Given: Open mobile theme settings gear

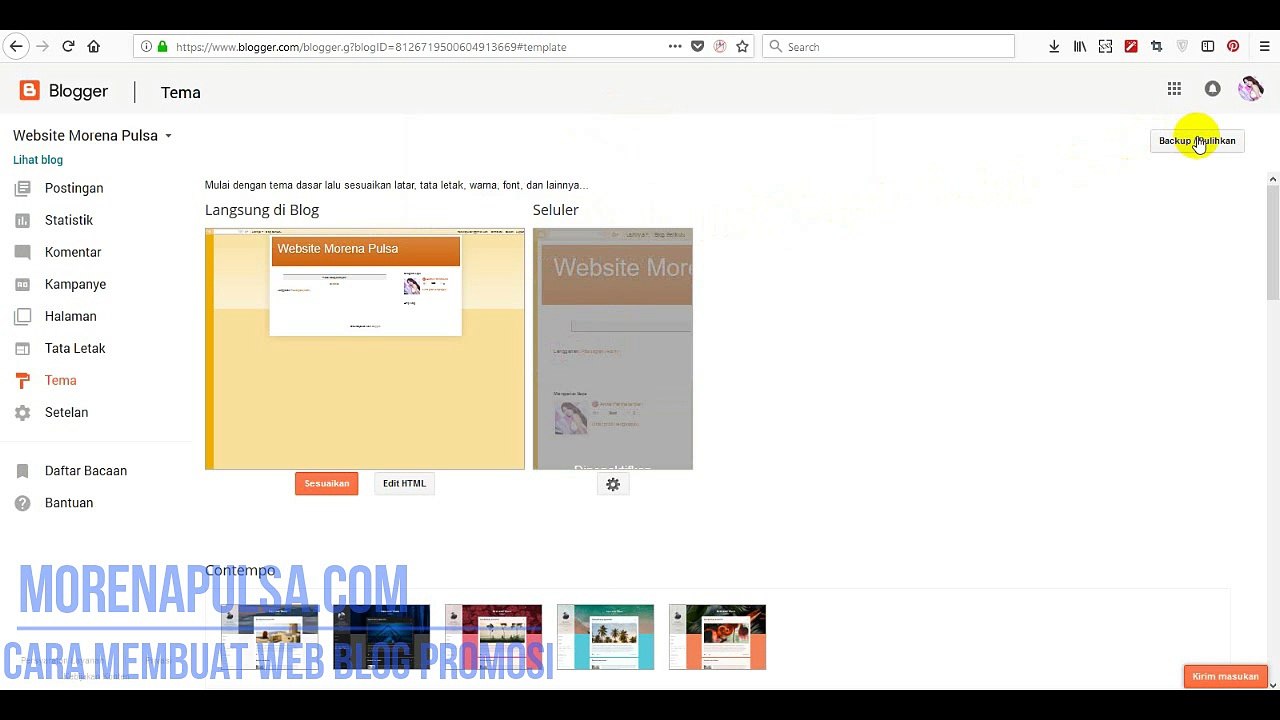Looking at the screenshot, I should 613,484.
